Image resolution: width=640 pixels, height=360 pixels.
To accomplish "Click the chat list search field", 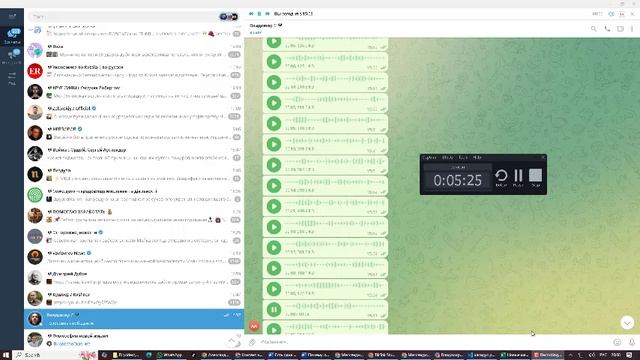I will (123, 17).
